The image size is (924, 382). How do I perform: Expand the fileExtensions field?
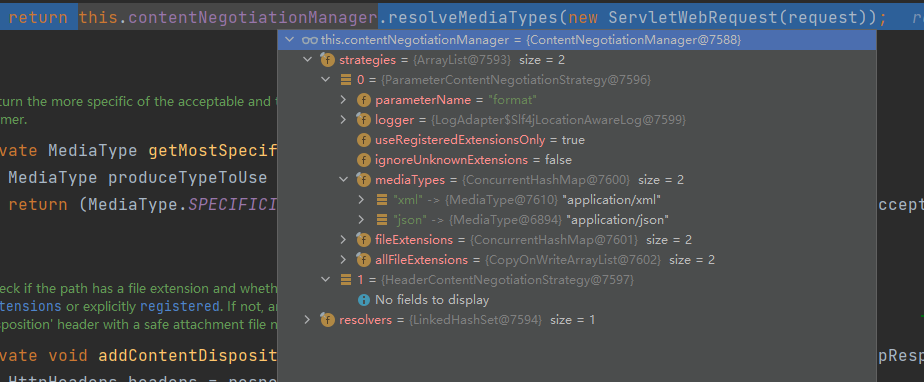[x=344, y=240]
